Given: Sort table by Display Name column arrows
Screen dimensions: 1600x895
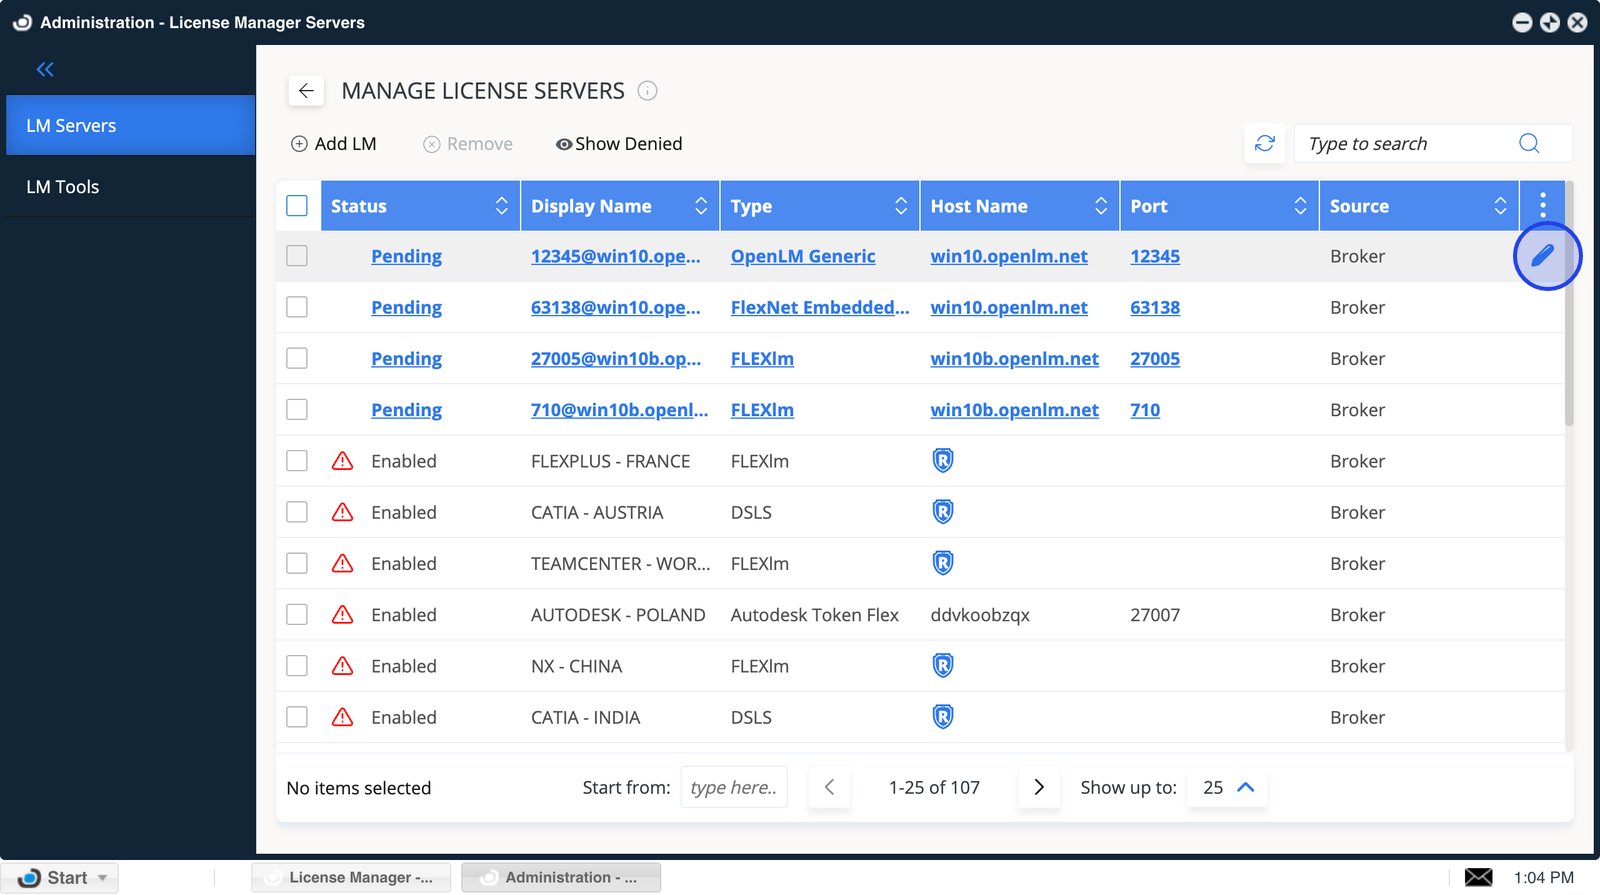Looking at the screenshot, I should coord(701,206).
